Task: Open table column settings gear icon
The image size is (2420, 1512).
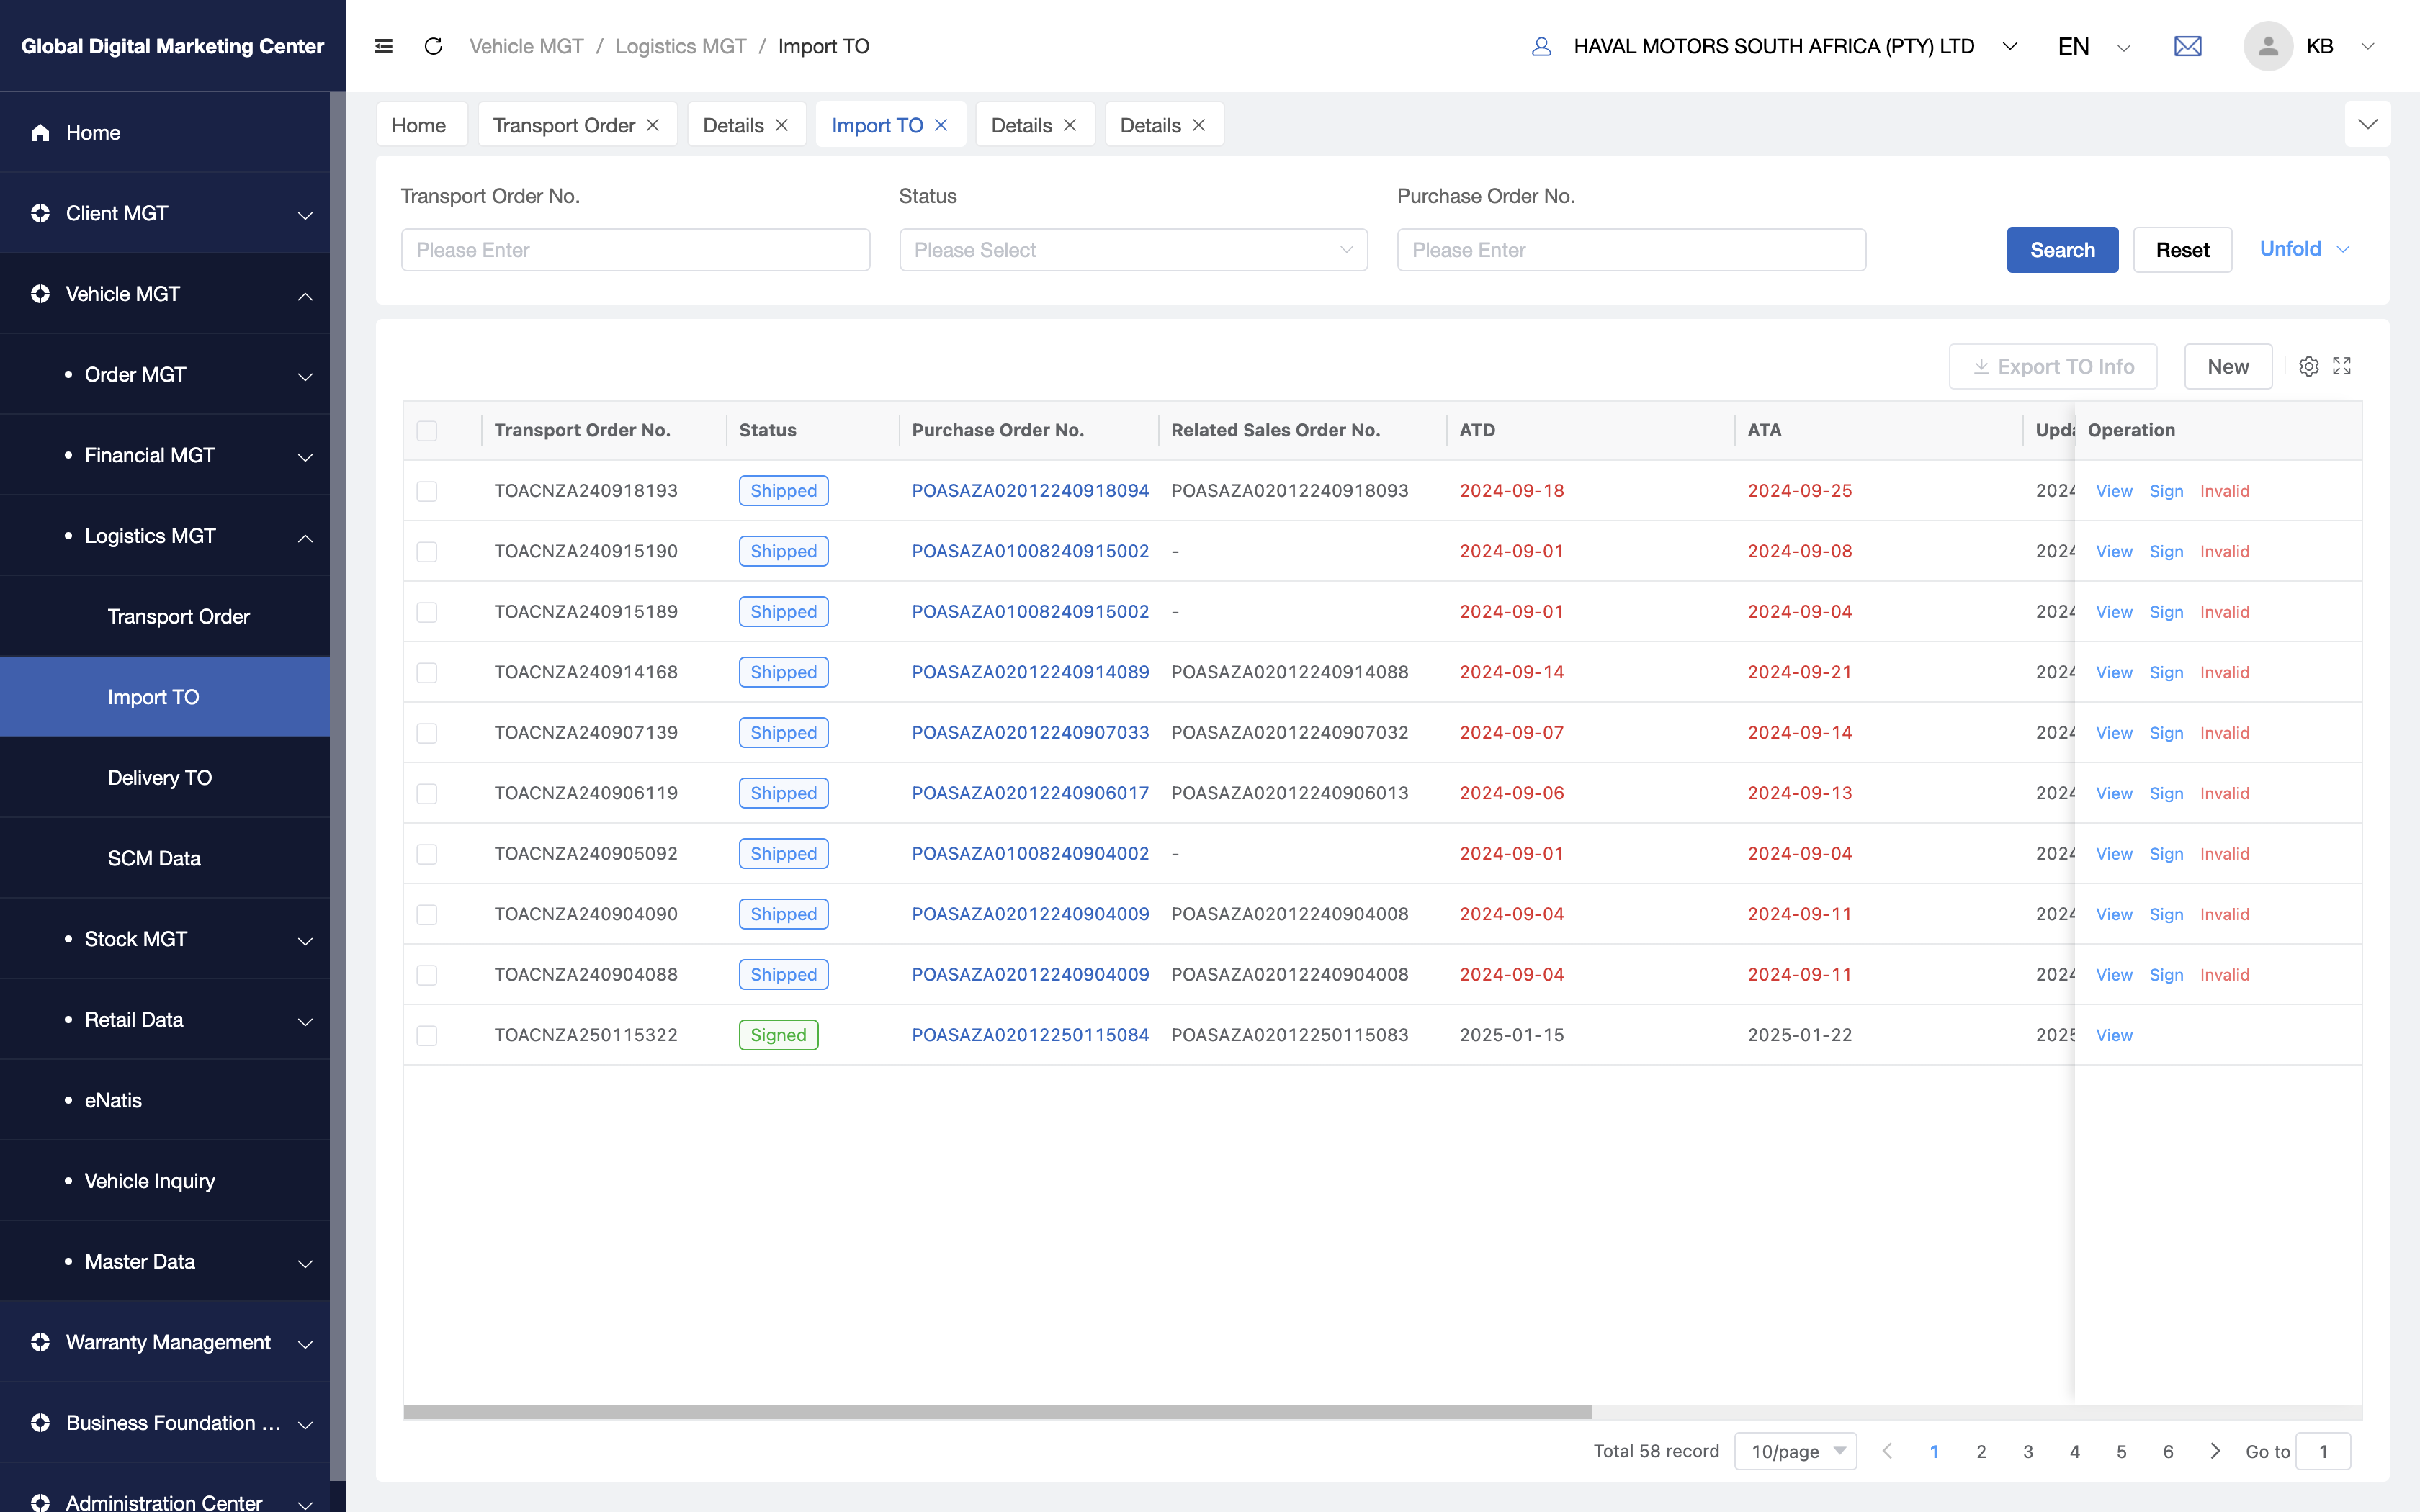Action: click(x=2309, y=366)
